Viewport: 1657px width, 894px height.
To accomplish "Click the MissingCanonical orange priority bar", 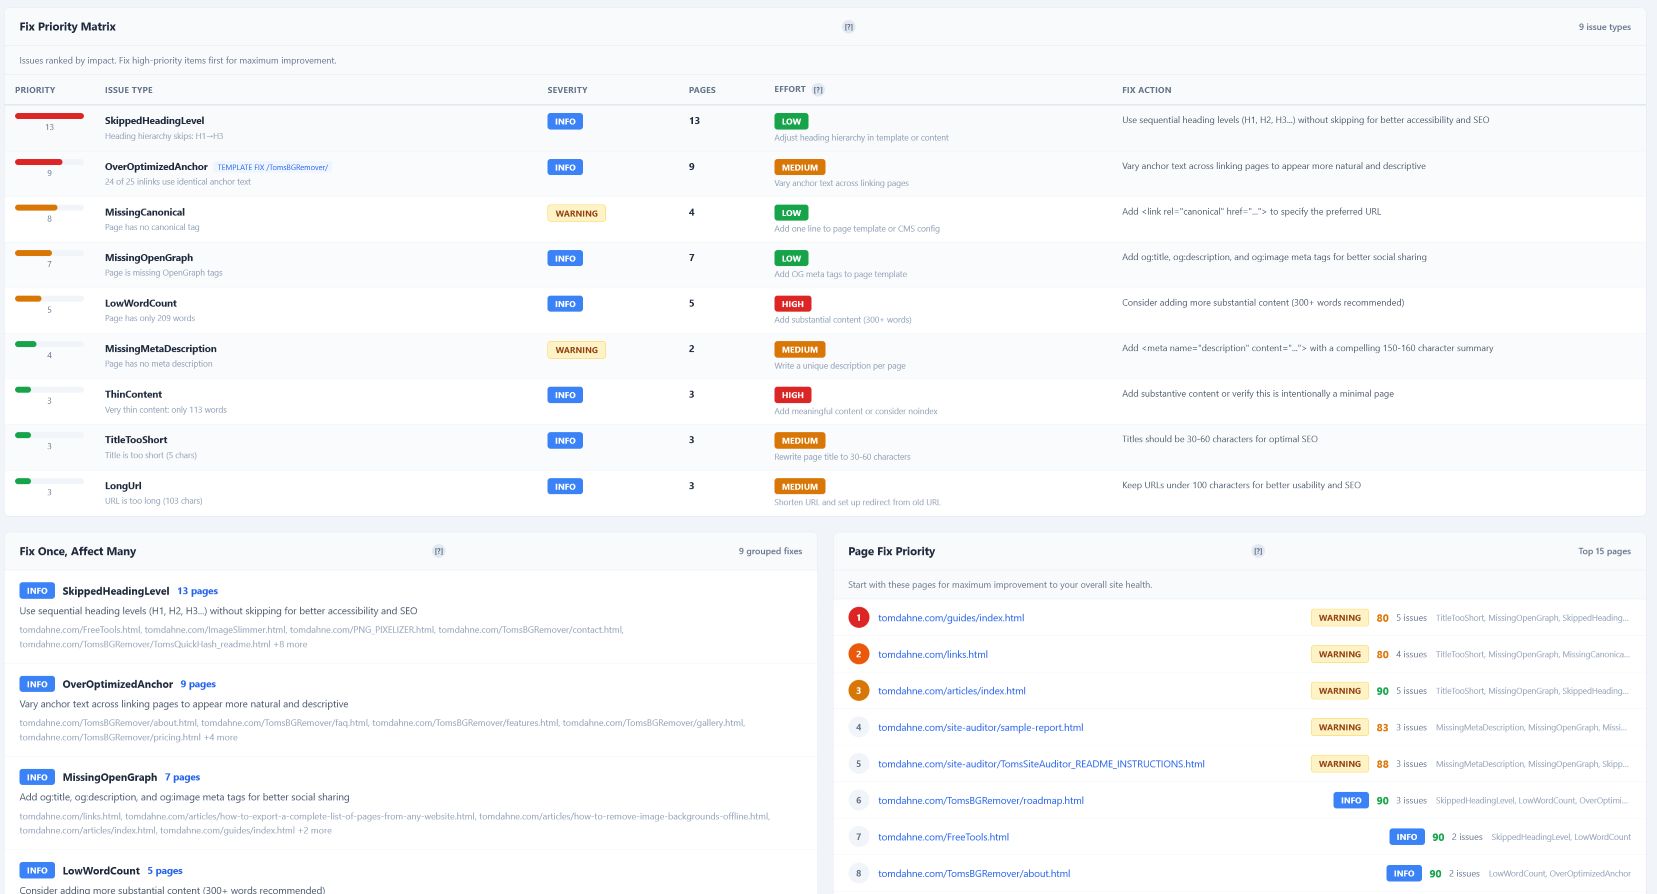I will tap(49, 208).
